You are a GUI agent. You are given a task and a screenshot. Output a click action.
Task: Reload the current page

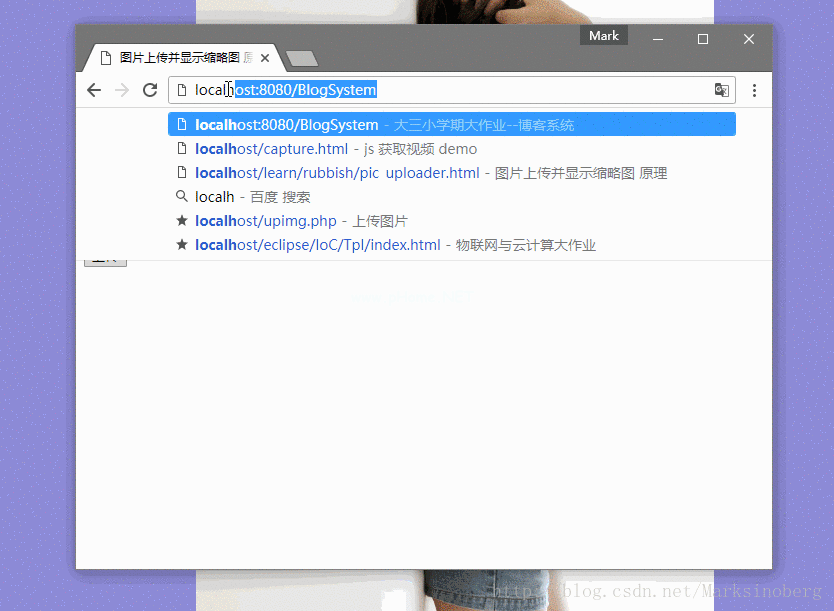point(150,90)
